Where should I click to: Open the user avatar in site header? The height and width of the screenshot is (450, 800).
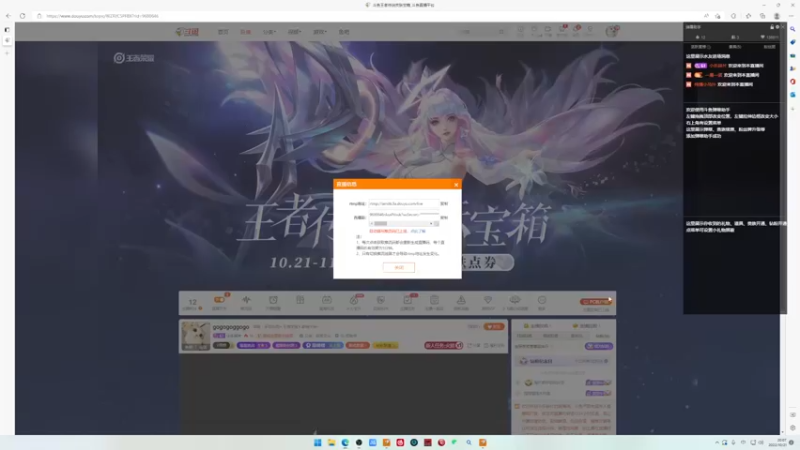tap(611, 32)
